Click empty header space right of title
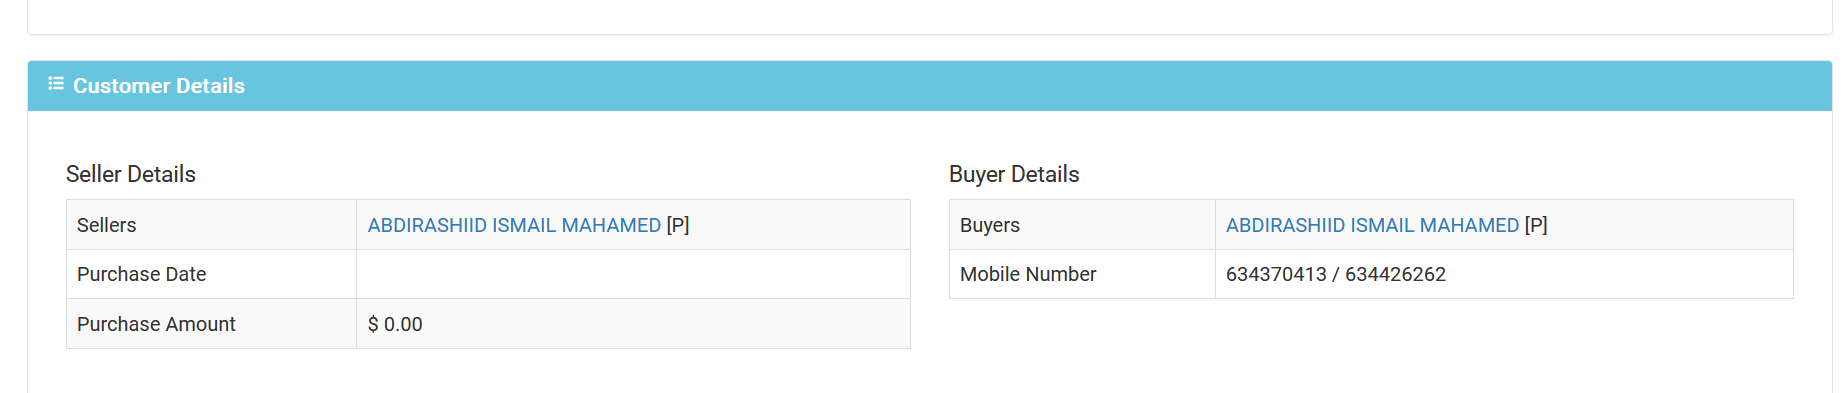Viewport: 1845px width, 393px height. click(1038, 86)
